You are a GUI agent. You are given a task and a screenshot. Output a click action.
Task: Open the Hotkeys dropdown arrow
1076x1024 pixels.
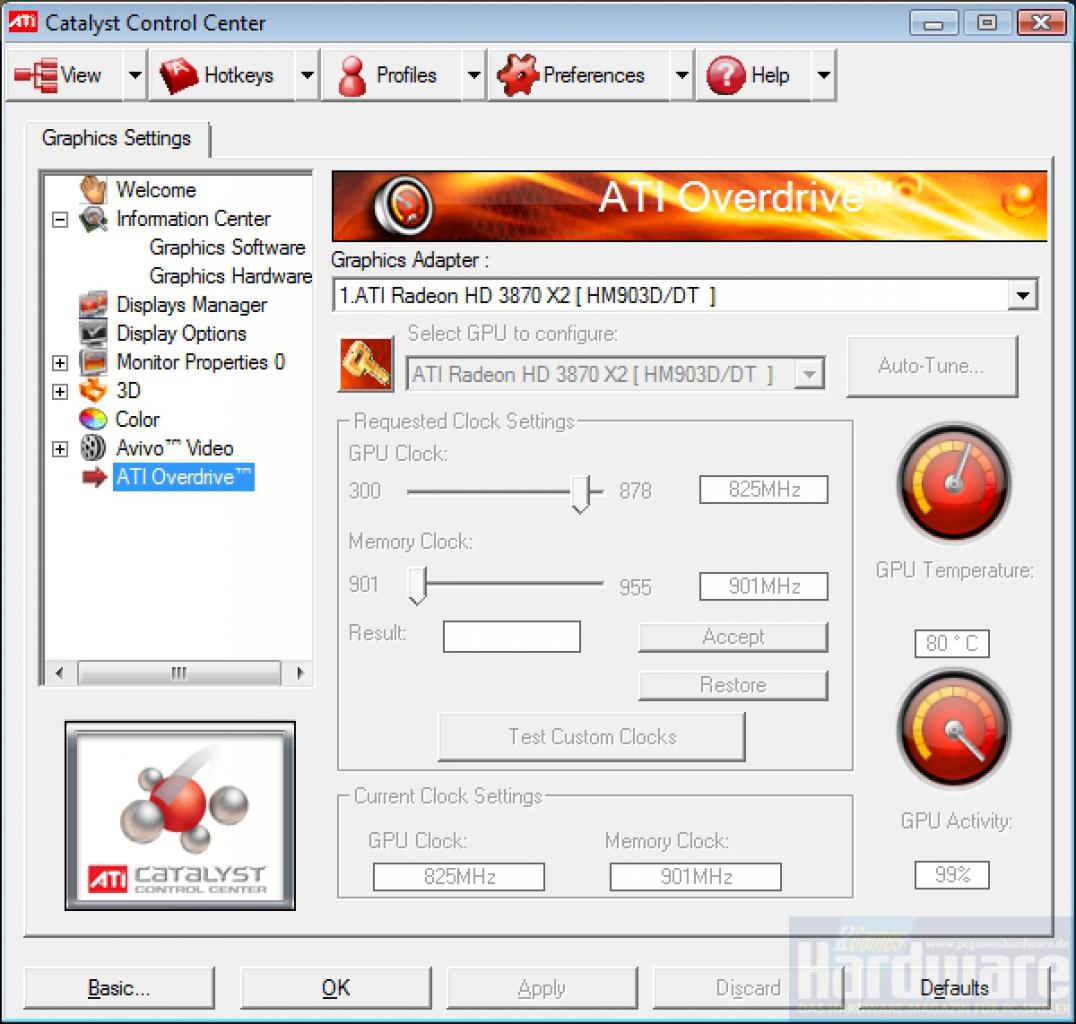[x=307, y=75]
